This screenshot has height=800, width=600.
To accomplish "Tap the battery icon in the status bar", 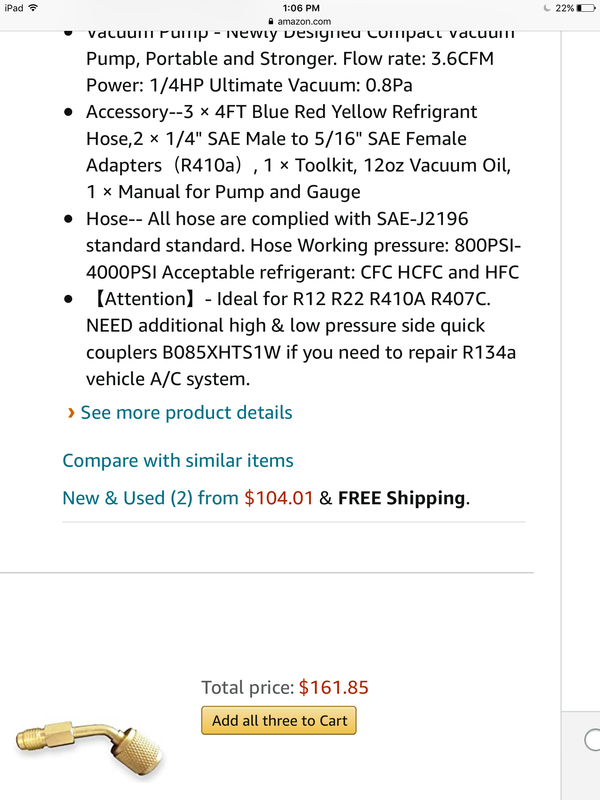I will tap(584, 7).
